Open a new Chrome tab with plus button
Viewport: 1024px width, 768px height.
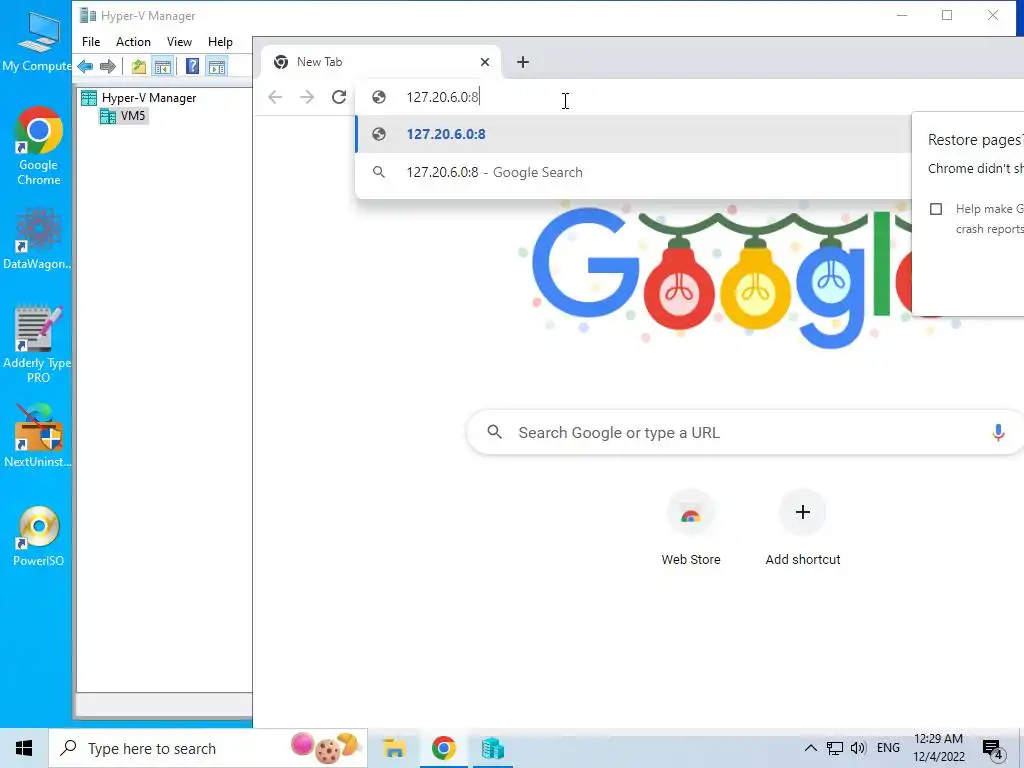click(522, 62)
